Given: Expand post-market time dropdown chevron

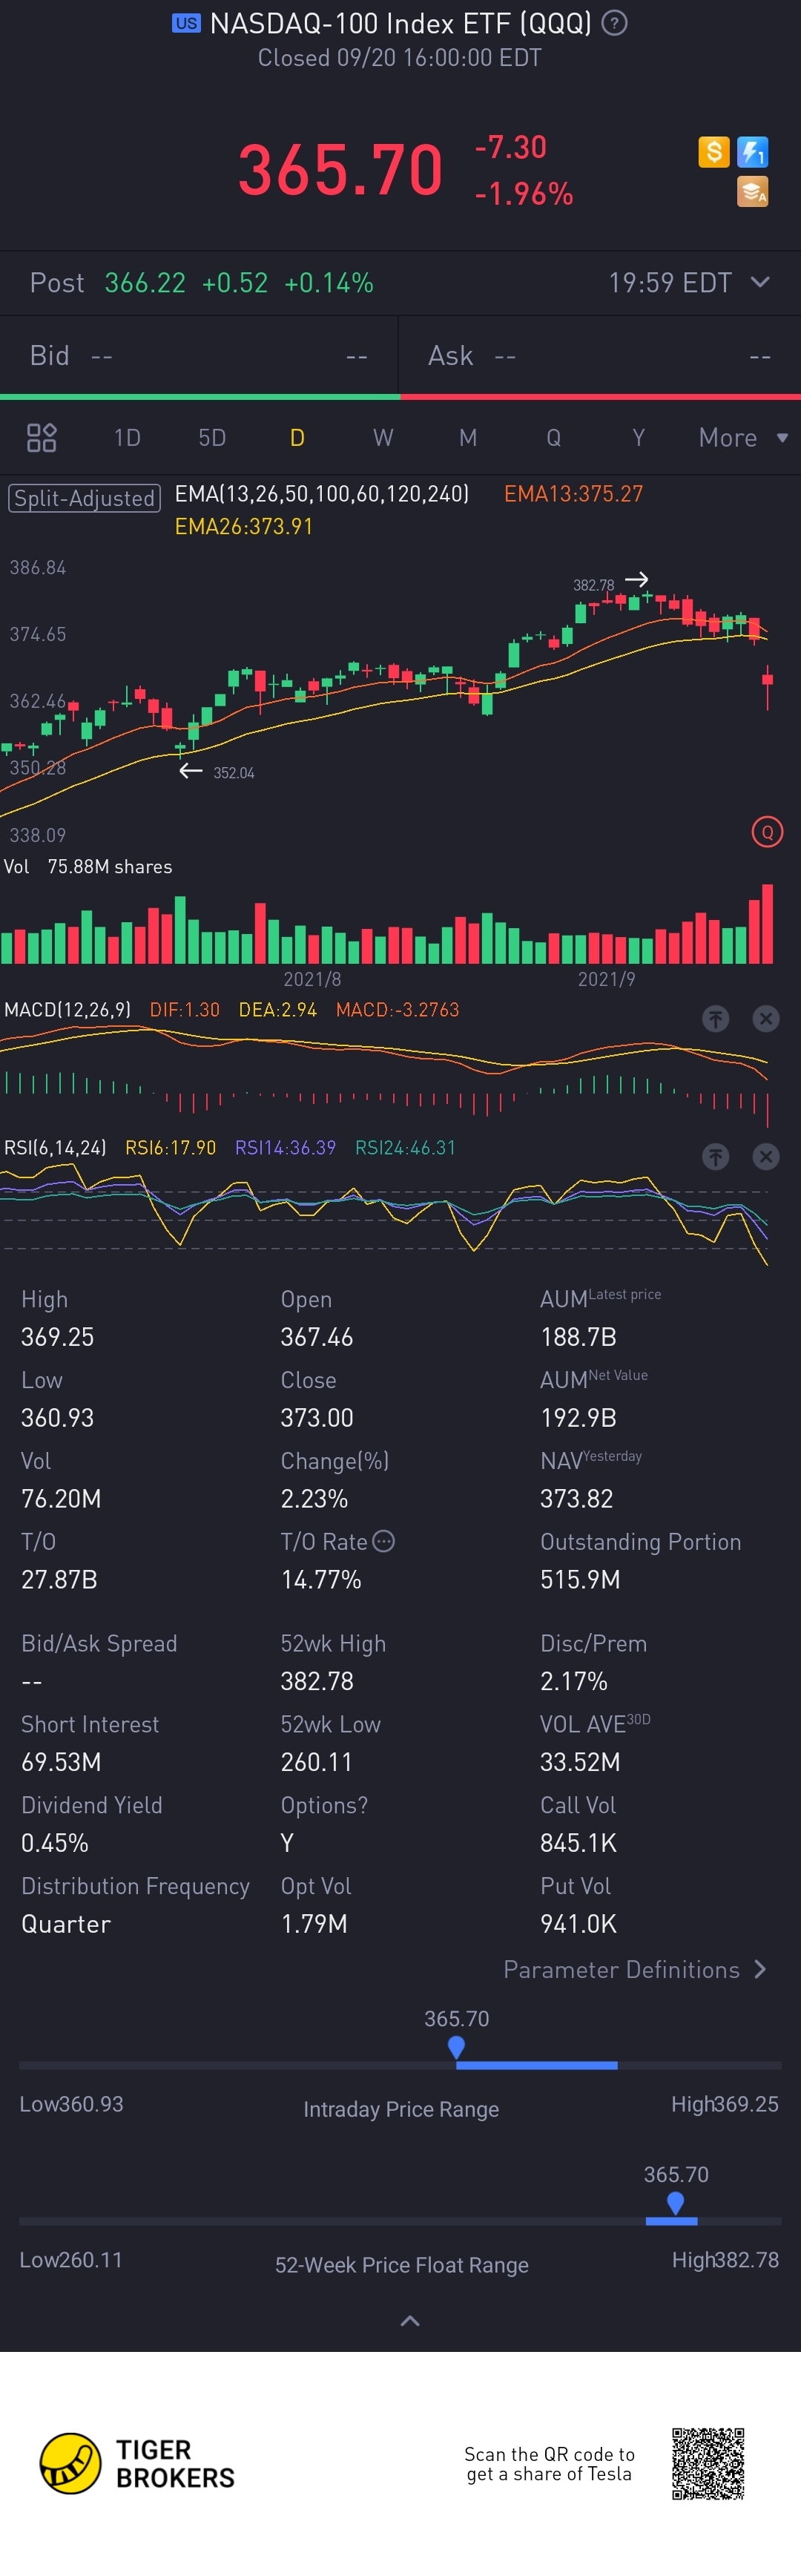Looking at the screenshot, I should pos(760,282).
